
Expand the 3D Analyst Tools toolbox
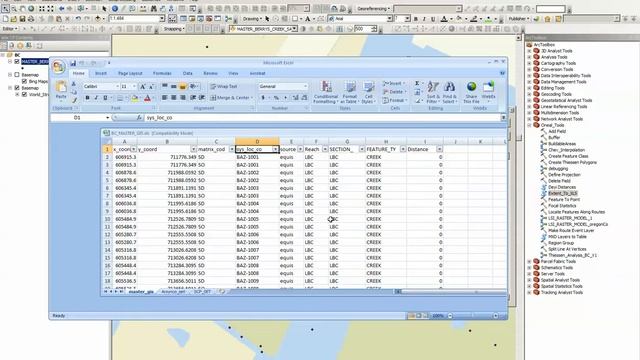click(x=529, y=51)
